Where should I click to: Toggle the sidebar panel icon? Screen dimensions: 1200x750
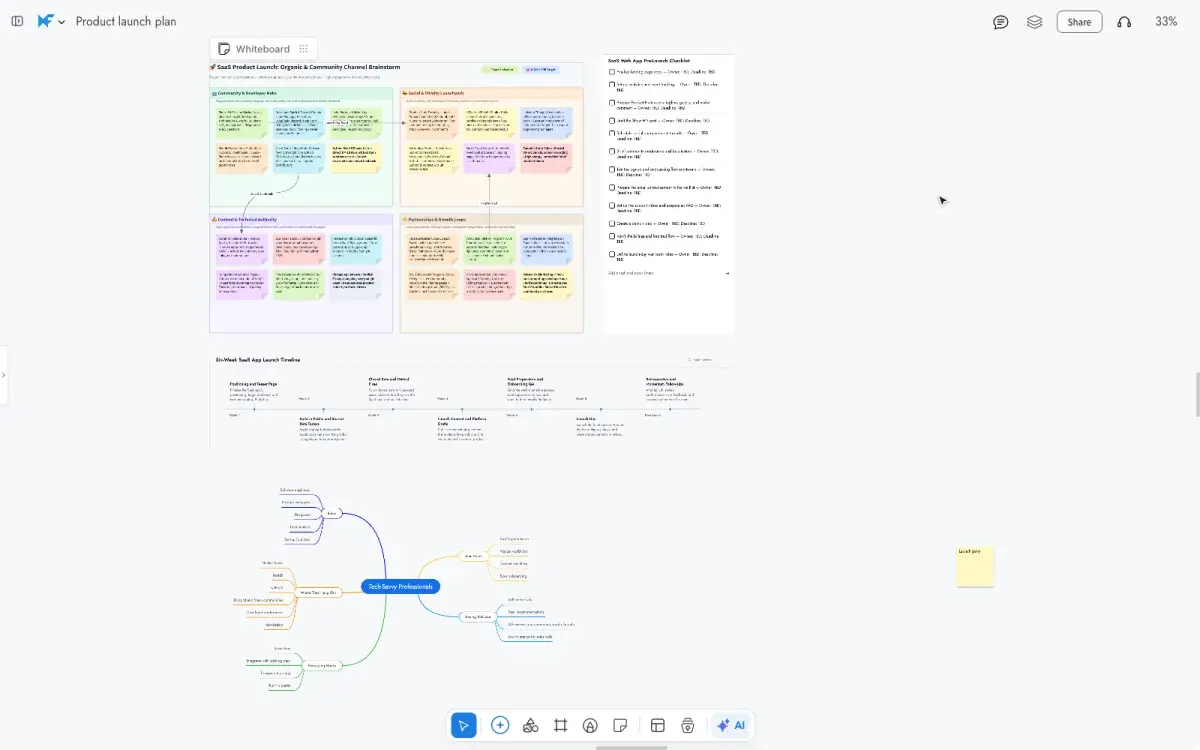(x=17, y=21)
